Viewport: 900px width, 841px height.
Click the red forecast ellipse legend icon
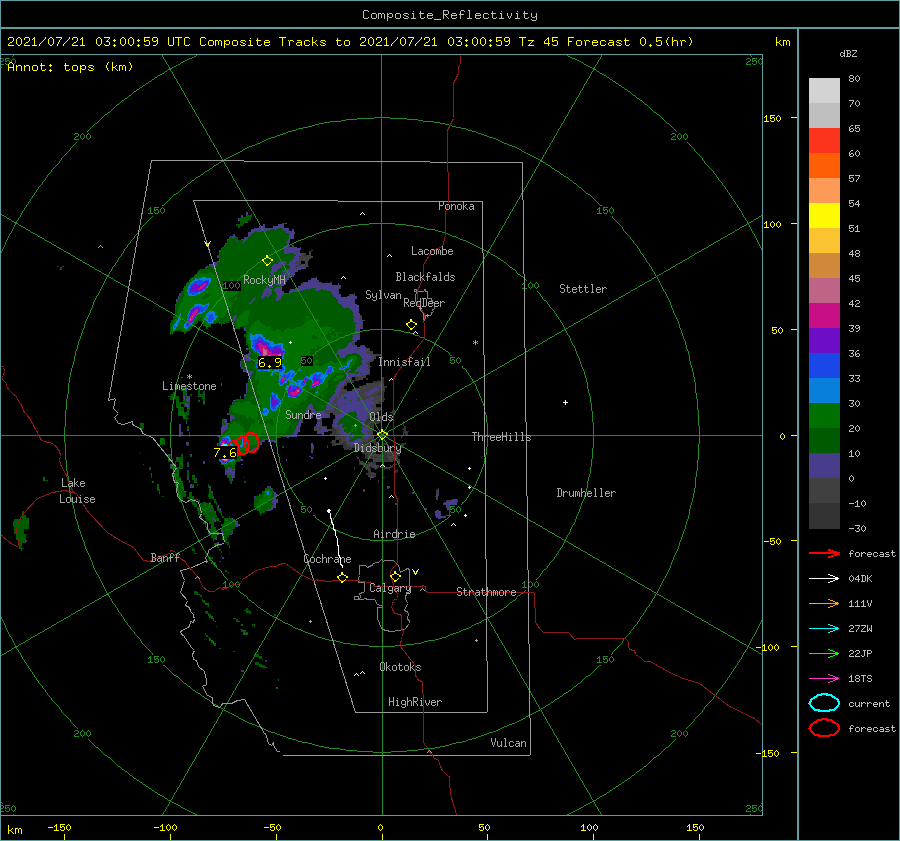(x=824, y=728)
